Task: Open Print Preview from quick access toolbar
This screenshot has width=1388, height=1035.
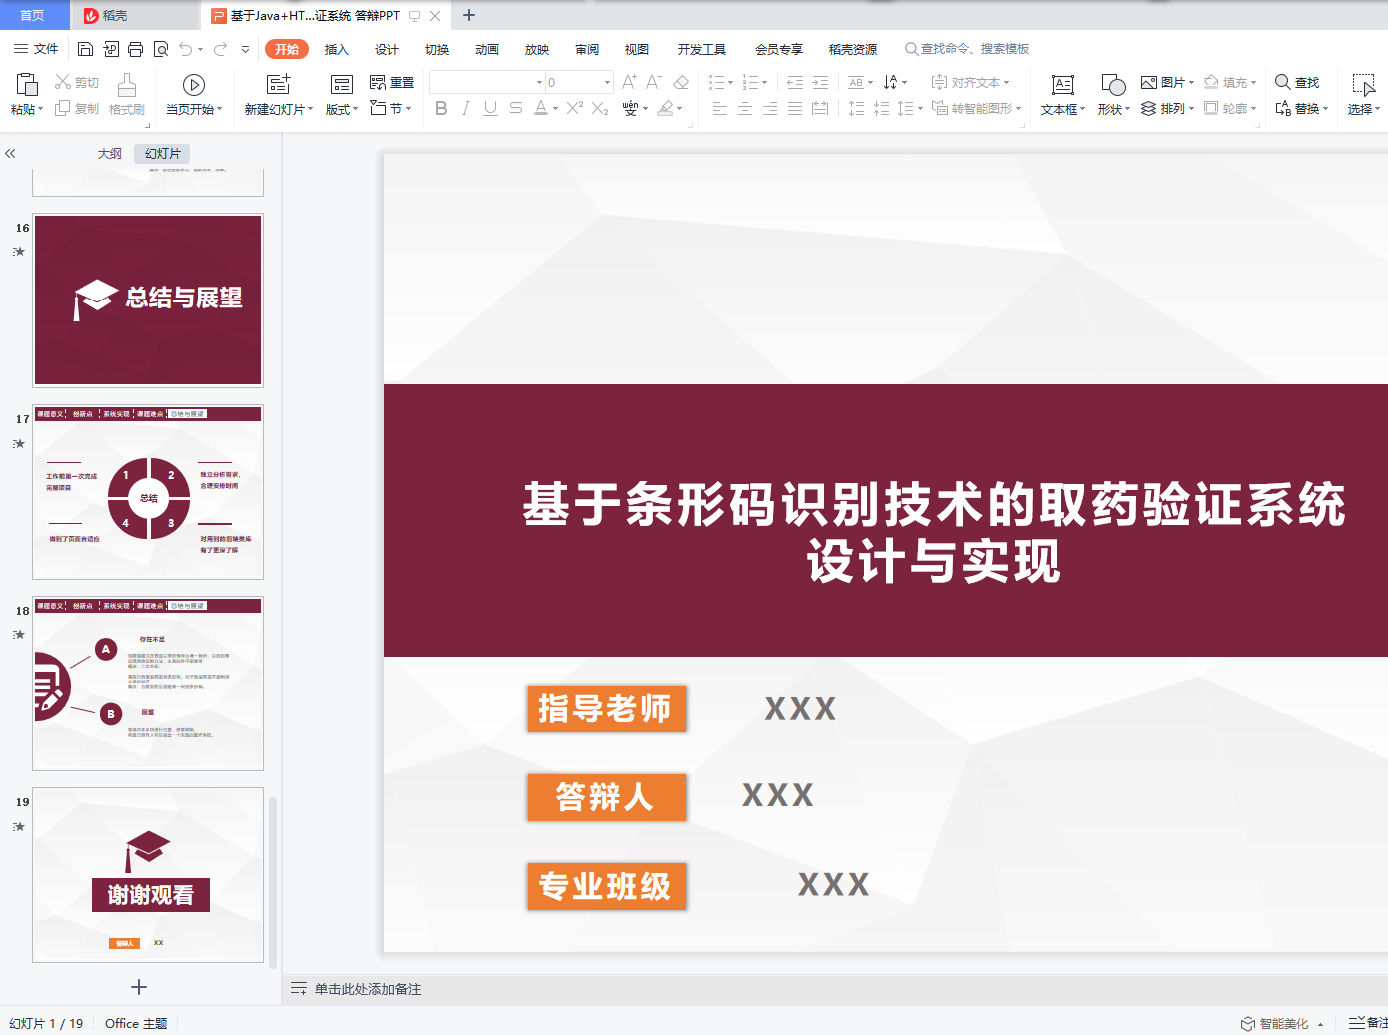Action: 160,49
